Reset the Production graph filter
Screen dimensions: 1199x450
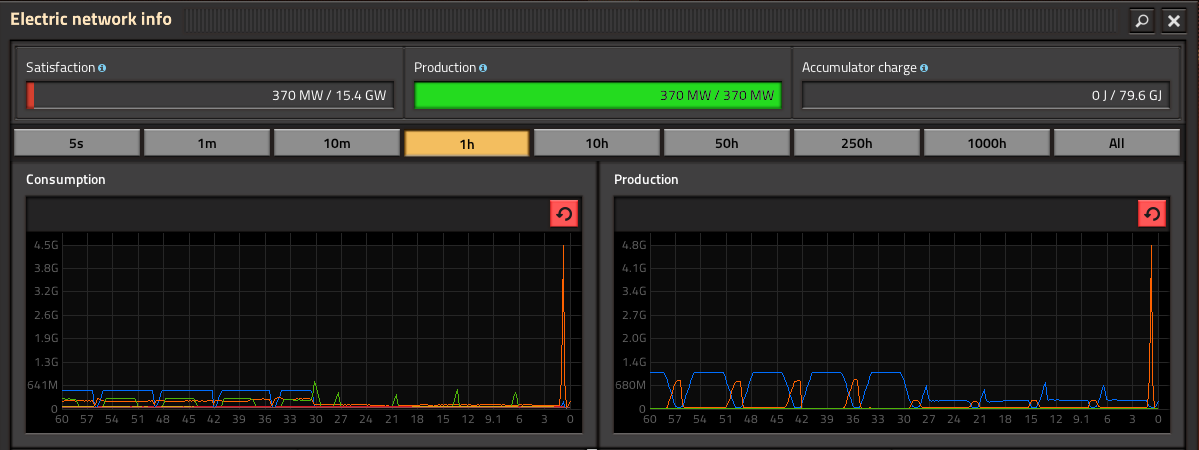(1152, 214)
